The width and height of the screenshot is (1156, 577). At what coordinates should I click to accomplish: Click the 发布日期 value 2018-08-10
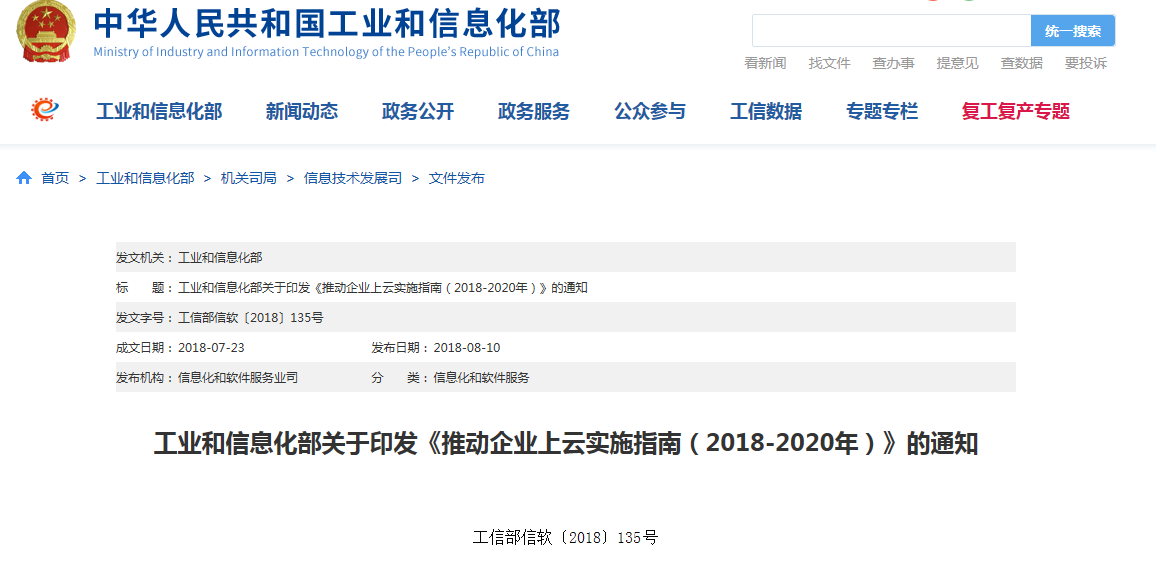point(467,348)
